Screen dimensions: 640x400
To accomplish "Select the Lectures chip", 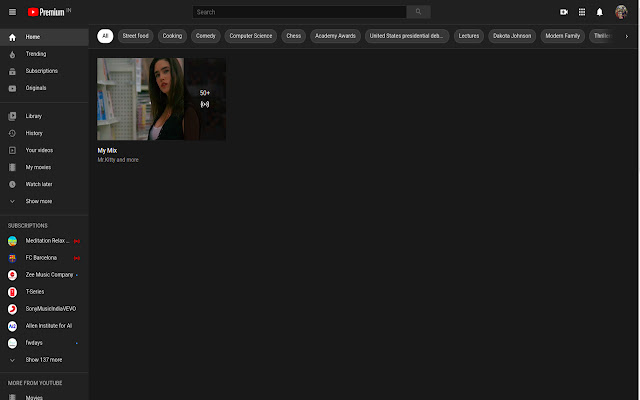I will coord(469,36).
